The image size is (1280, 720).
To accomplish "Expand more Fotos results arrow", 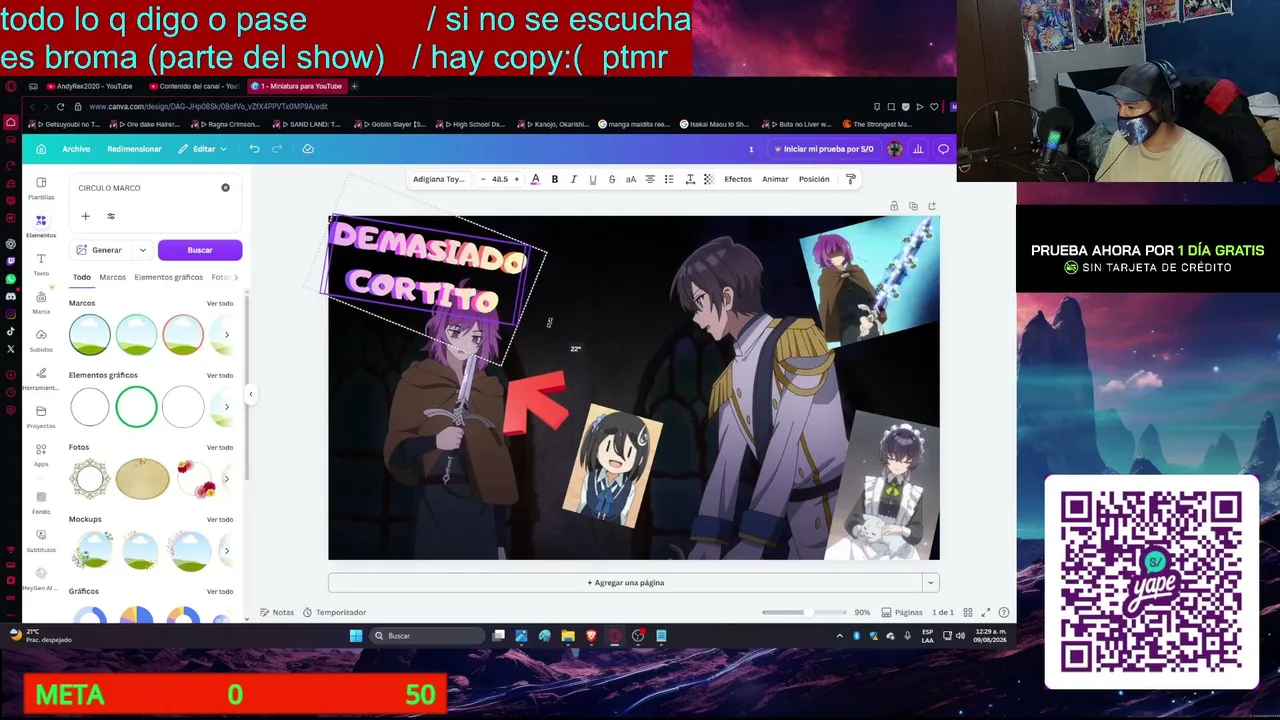I will point(227,479).
